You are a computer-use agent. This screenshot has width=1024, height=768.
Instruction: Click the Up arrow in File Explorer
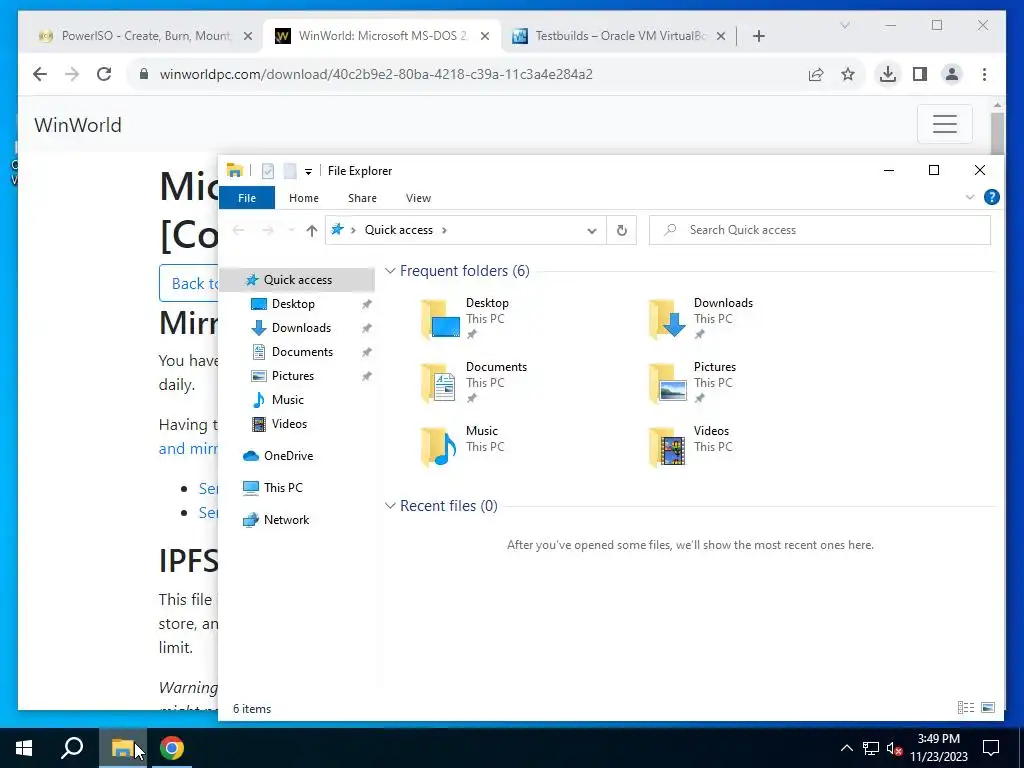[x=312, y=231]
